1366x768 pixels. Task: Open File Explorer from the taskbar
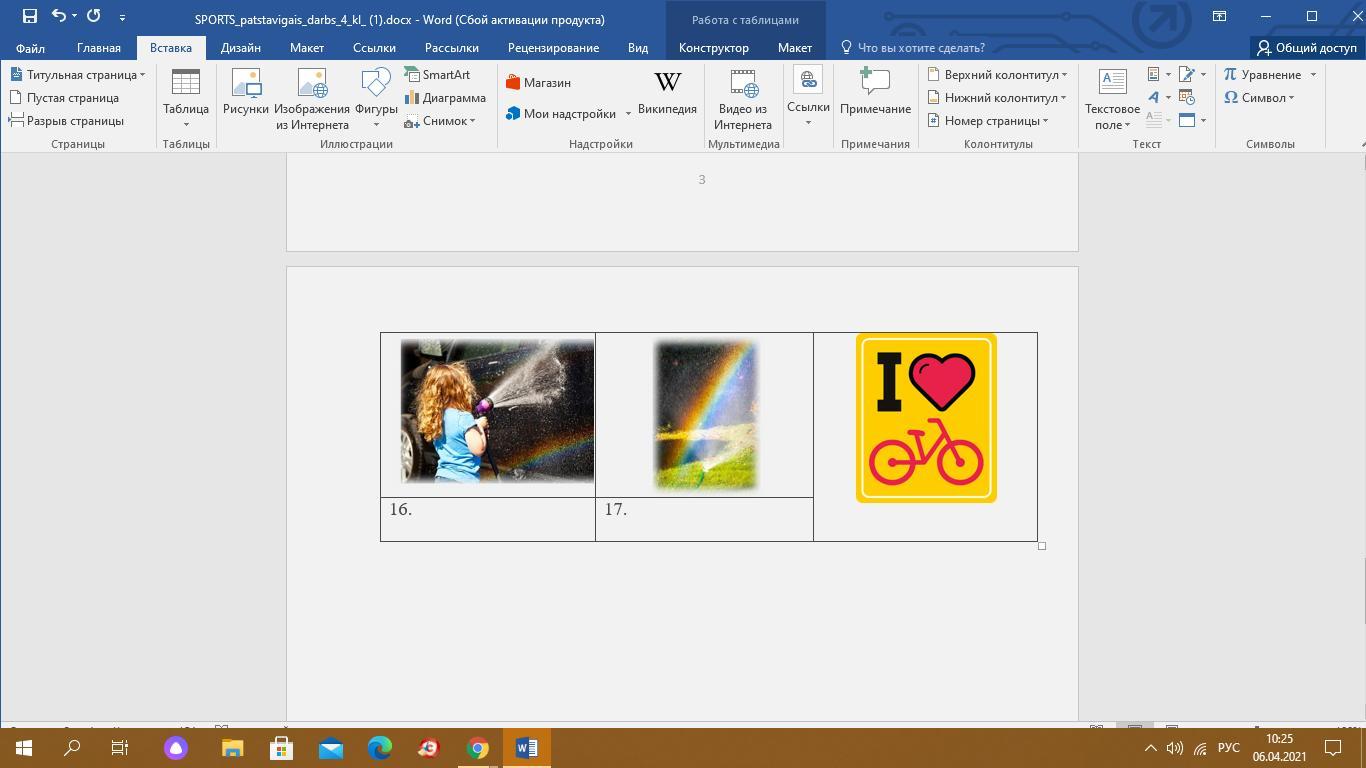click(232, 748)
